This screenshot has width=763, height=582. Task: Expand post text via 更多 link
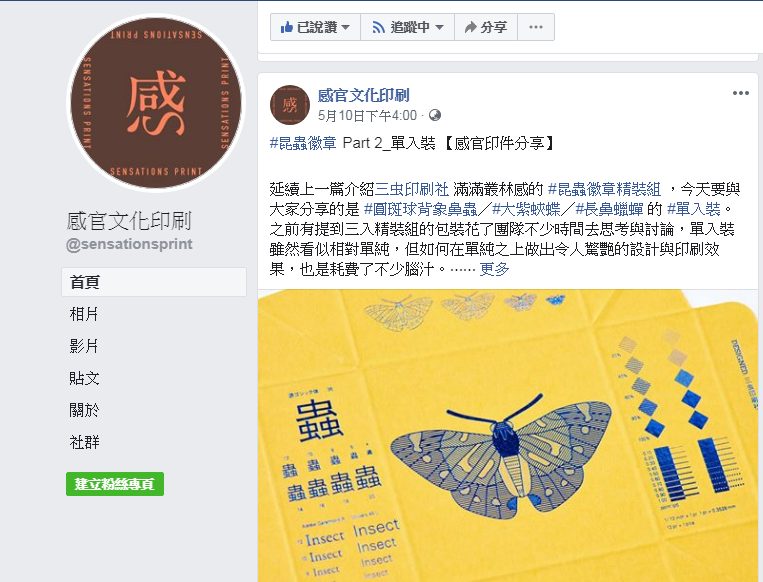click(494, 269)
